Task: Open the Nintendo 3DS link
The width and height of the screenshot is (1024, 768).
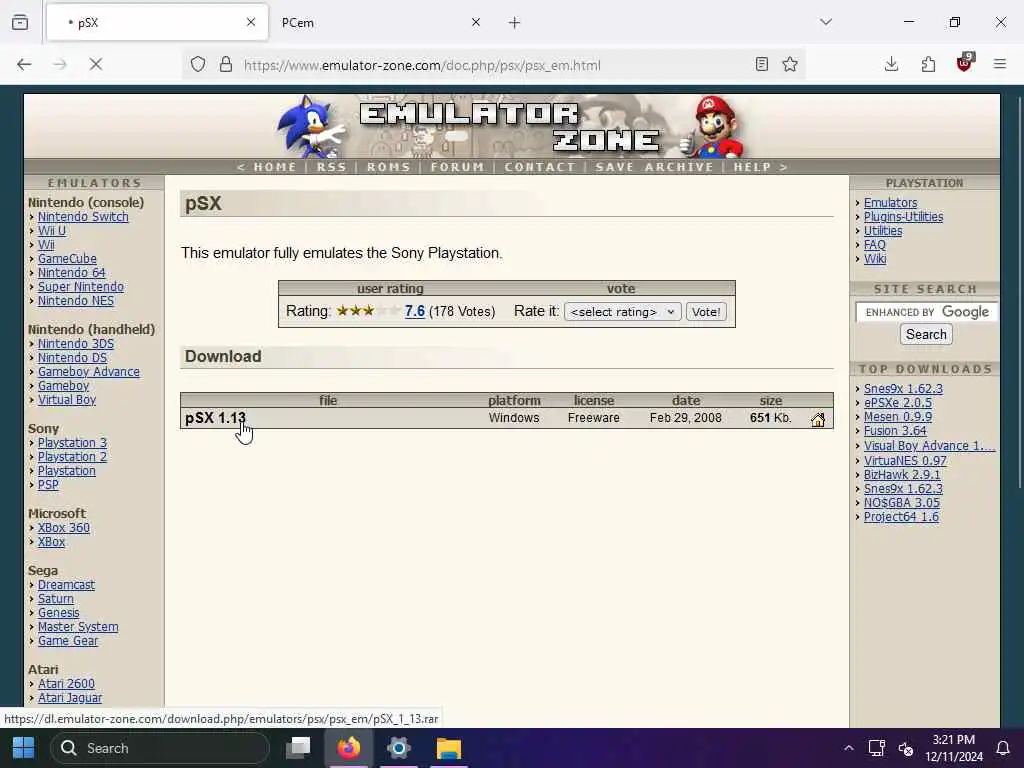Action: pos(76,344)
